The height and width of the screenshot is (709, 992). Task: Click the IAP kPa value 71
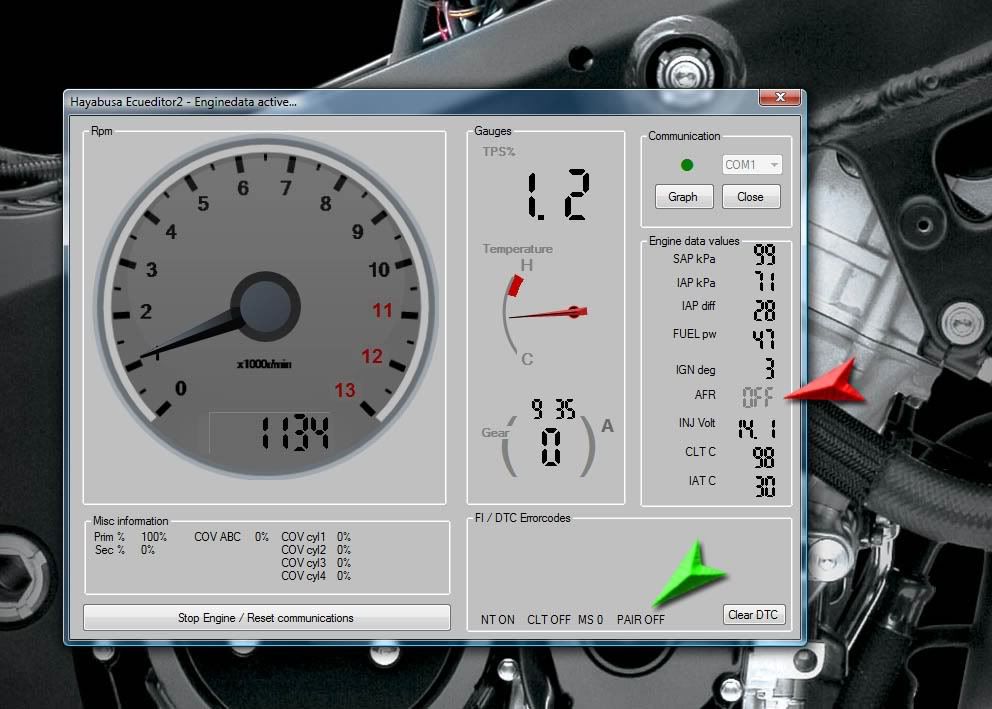coord(765,281)
